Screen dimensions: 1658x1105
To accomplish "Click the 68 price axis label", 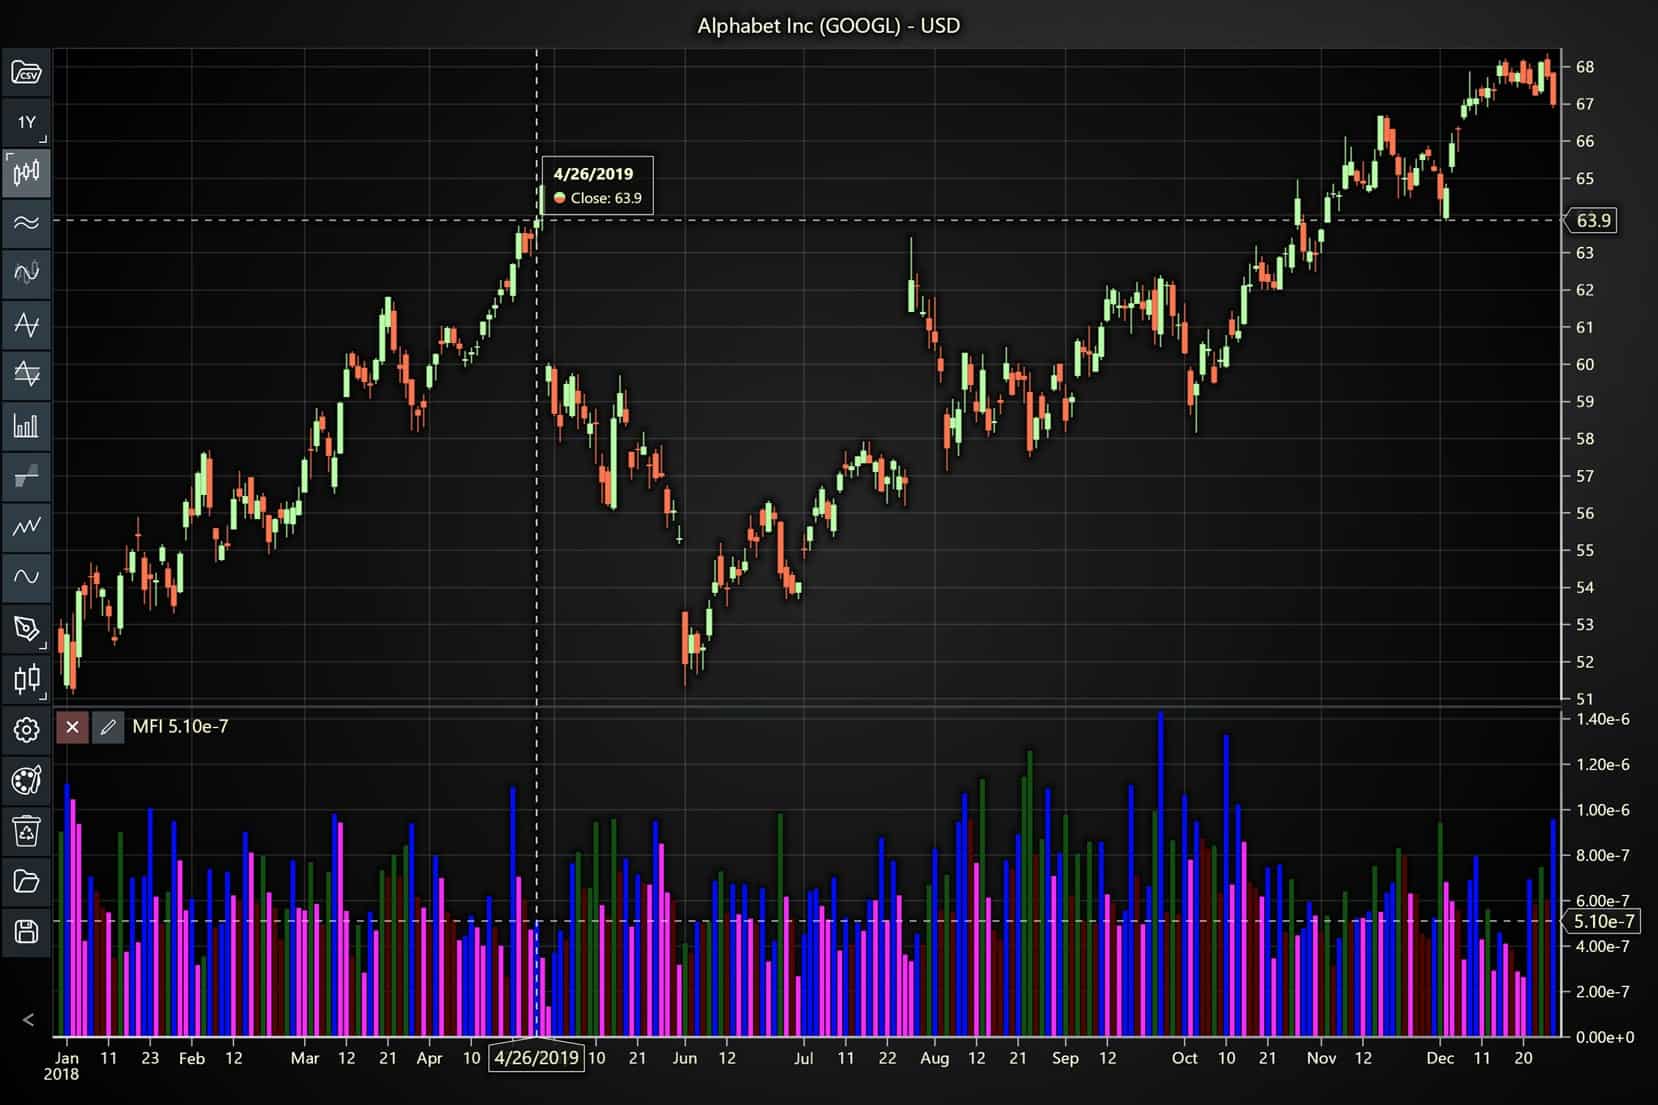I will [x=1585, y=67].
